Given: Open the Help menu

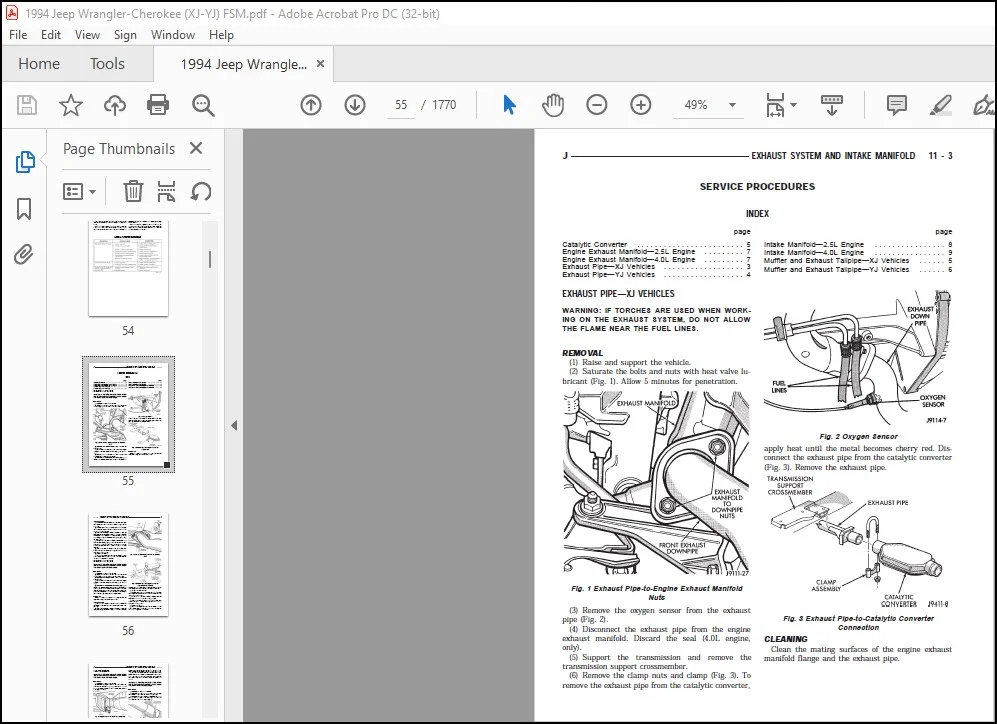Looking at the screenshot, I should pos(221,35).
